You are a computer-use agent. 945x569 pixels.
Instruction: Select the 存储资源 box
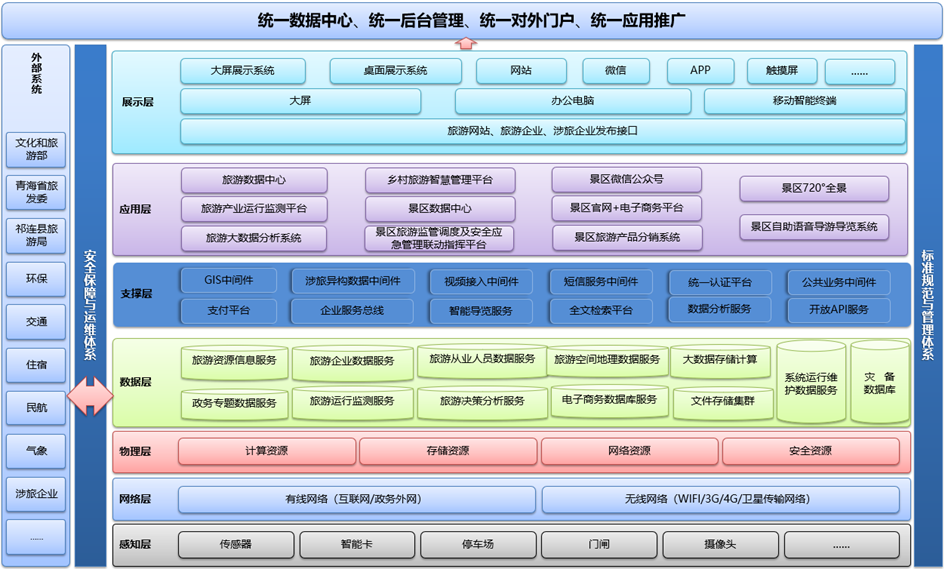click(x=448, y=451)
